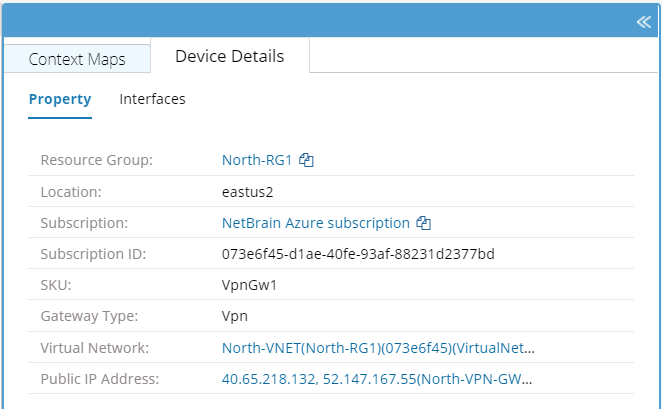Open the North-VNET virtual network link
Screen dimensions: 662x409
click(x=378, y=348)
